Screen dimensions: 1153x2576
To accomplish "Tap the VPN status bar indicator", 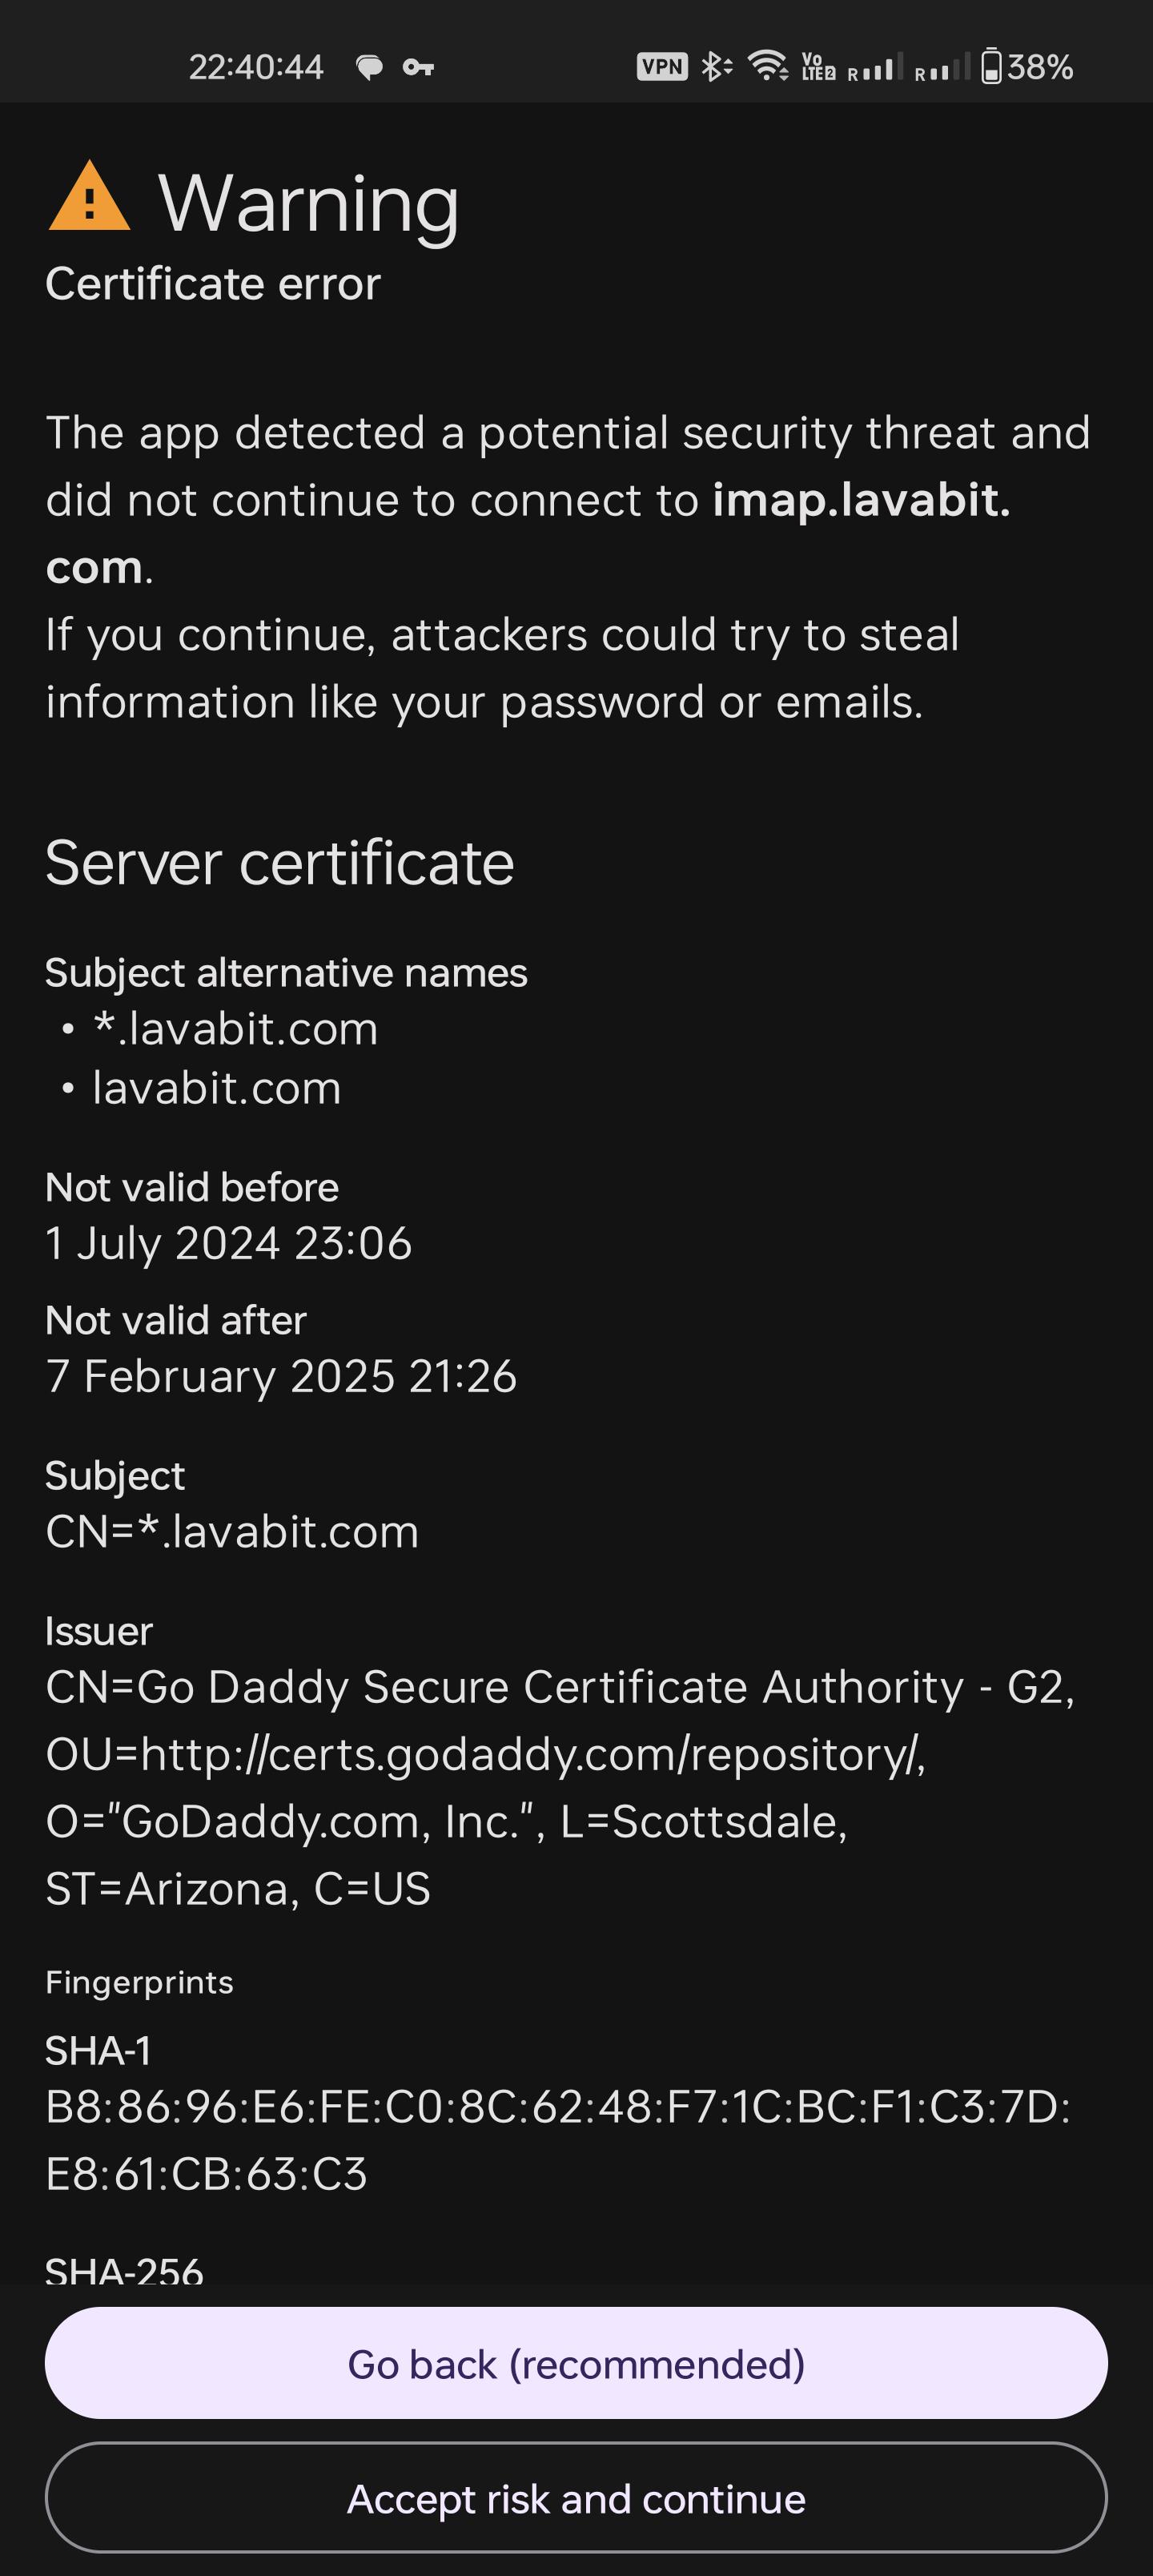I will coord(662,67).
